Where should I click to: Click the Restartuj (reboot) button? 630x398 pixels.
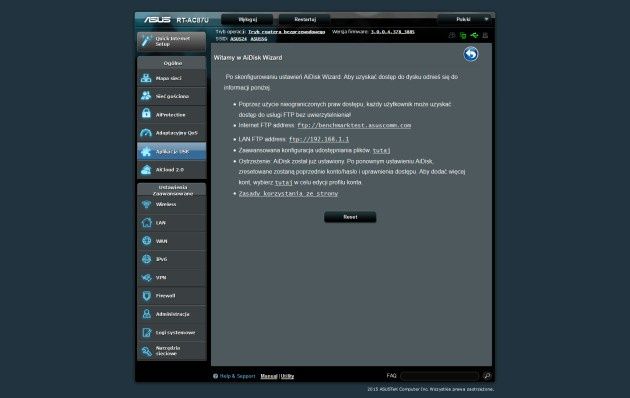pyautogui.click(x=305, y=19)
